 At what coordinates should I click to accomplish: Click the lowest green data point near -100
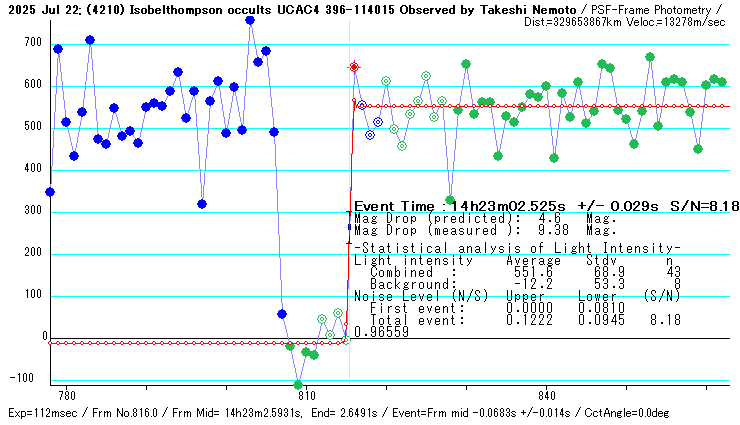[298, 384]
